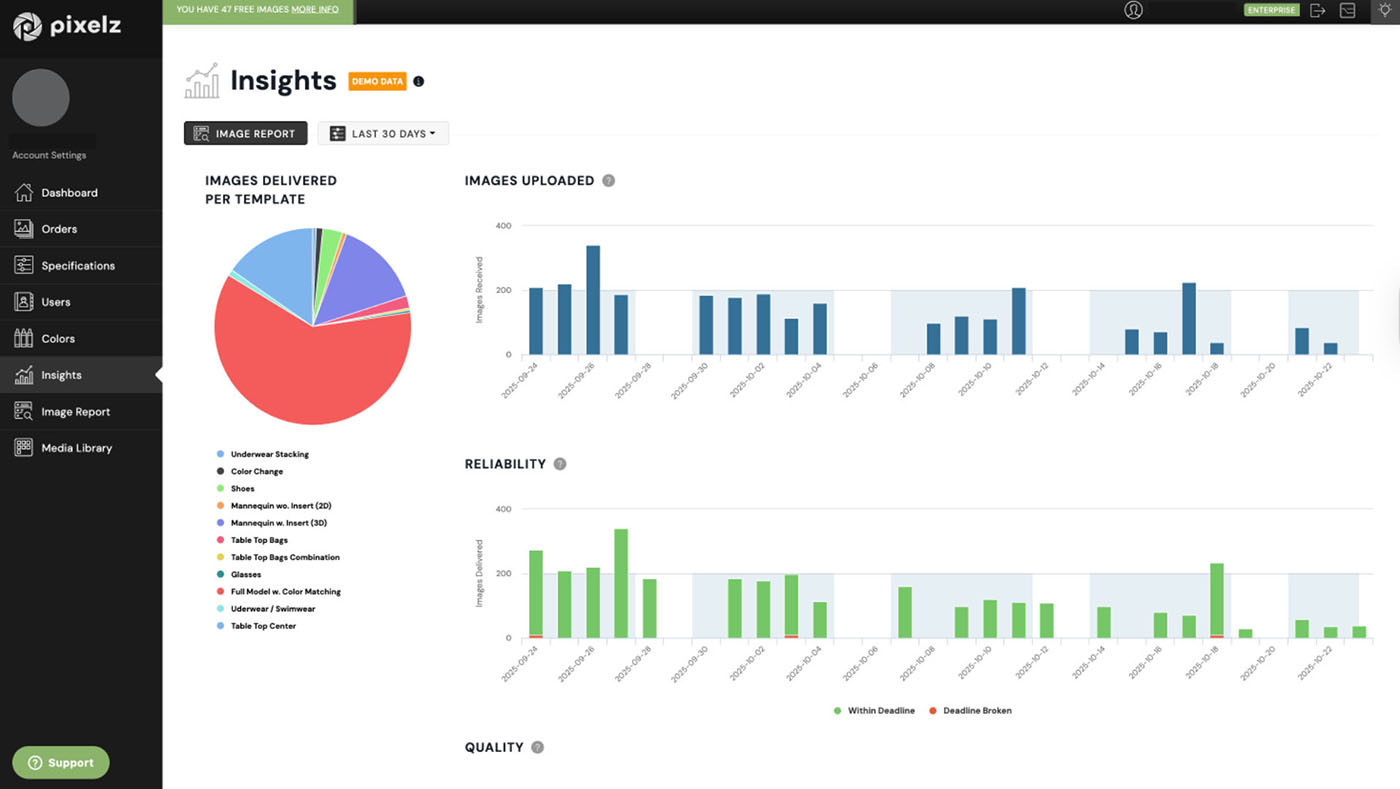Click the Image Report sidebar icon

tap(24, 412)
